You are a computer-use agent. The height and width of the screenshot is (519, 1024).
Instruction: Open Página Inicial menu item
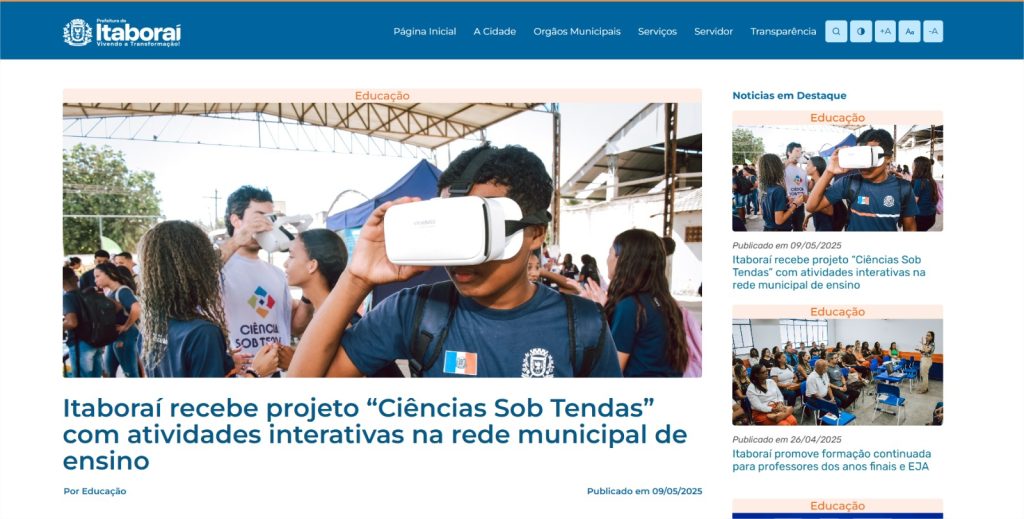click(x=424, y=31)
